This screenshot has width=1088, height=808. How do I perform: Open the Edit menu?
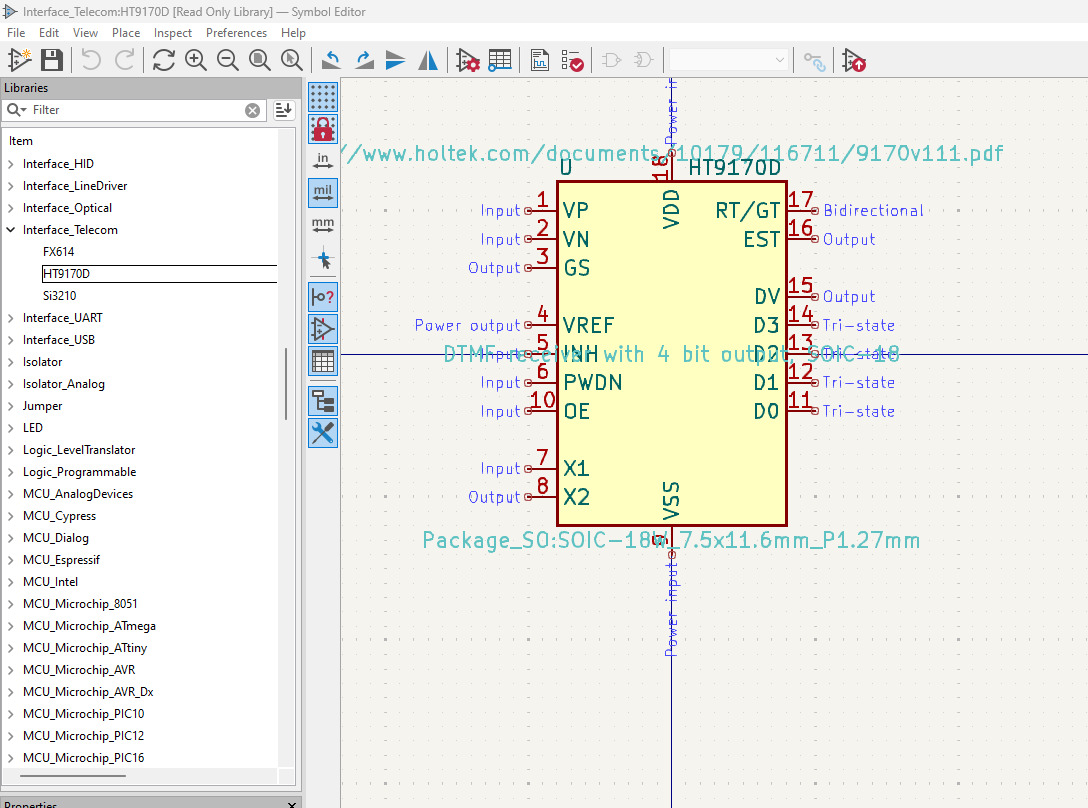tap(49, 33)
